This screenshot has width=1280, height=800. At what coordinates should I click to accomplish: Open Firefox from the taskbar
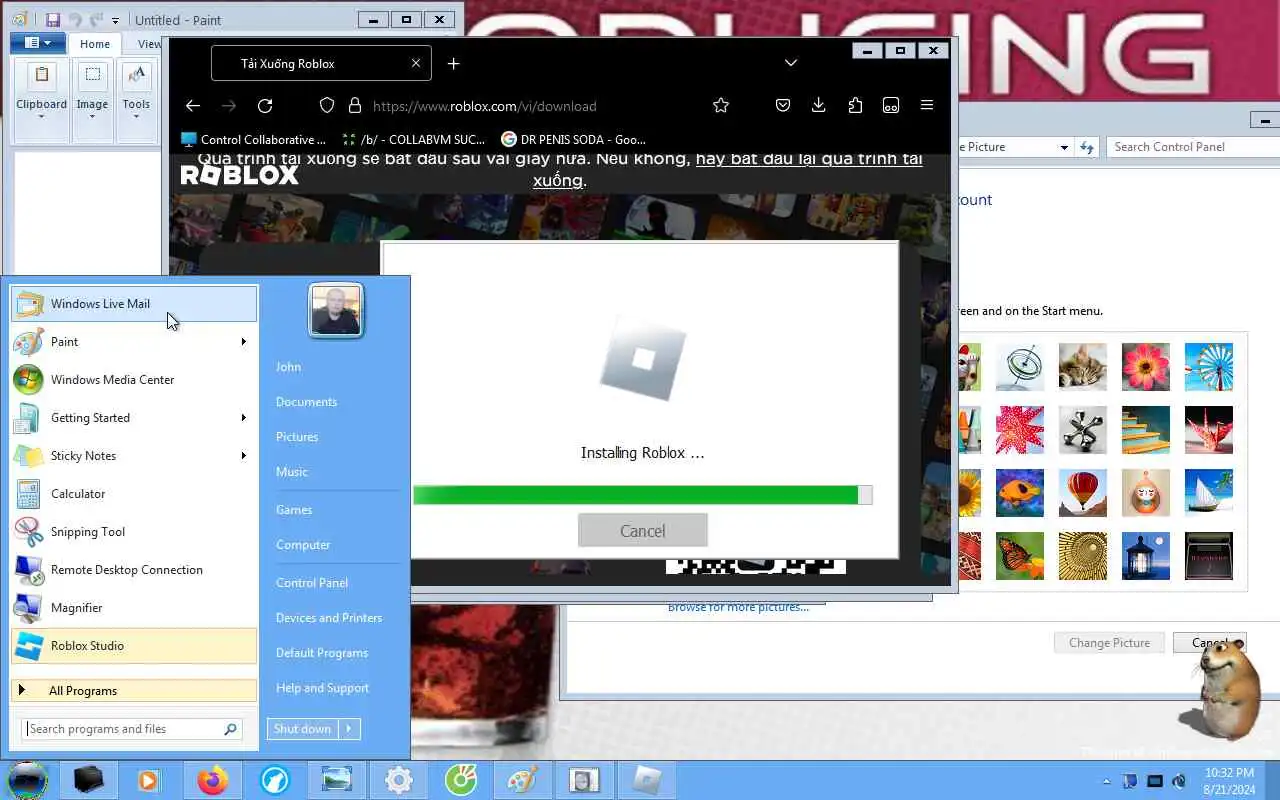coord(212,780)
